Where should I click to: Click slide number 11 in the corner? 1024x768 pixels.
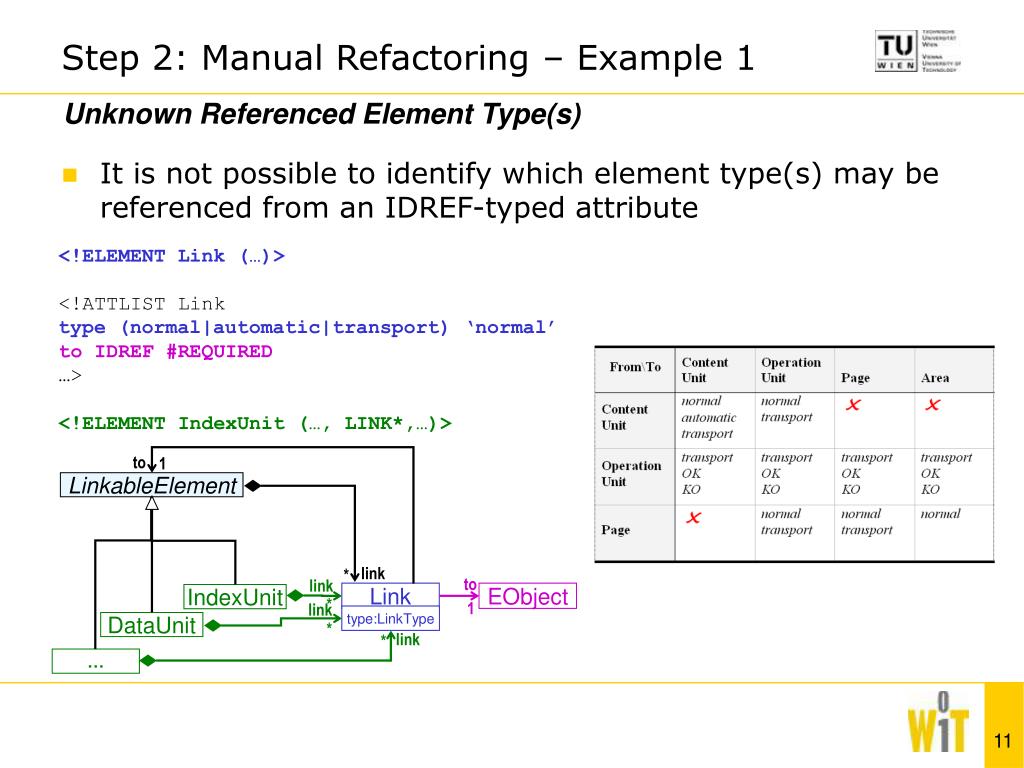click(x=1003, y=740)
